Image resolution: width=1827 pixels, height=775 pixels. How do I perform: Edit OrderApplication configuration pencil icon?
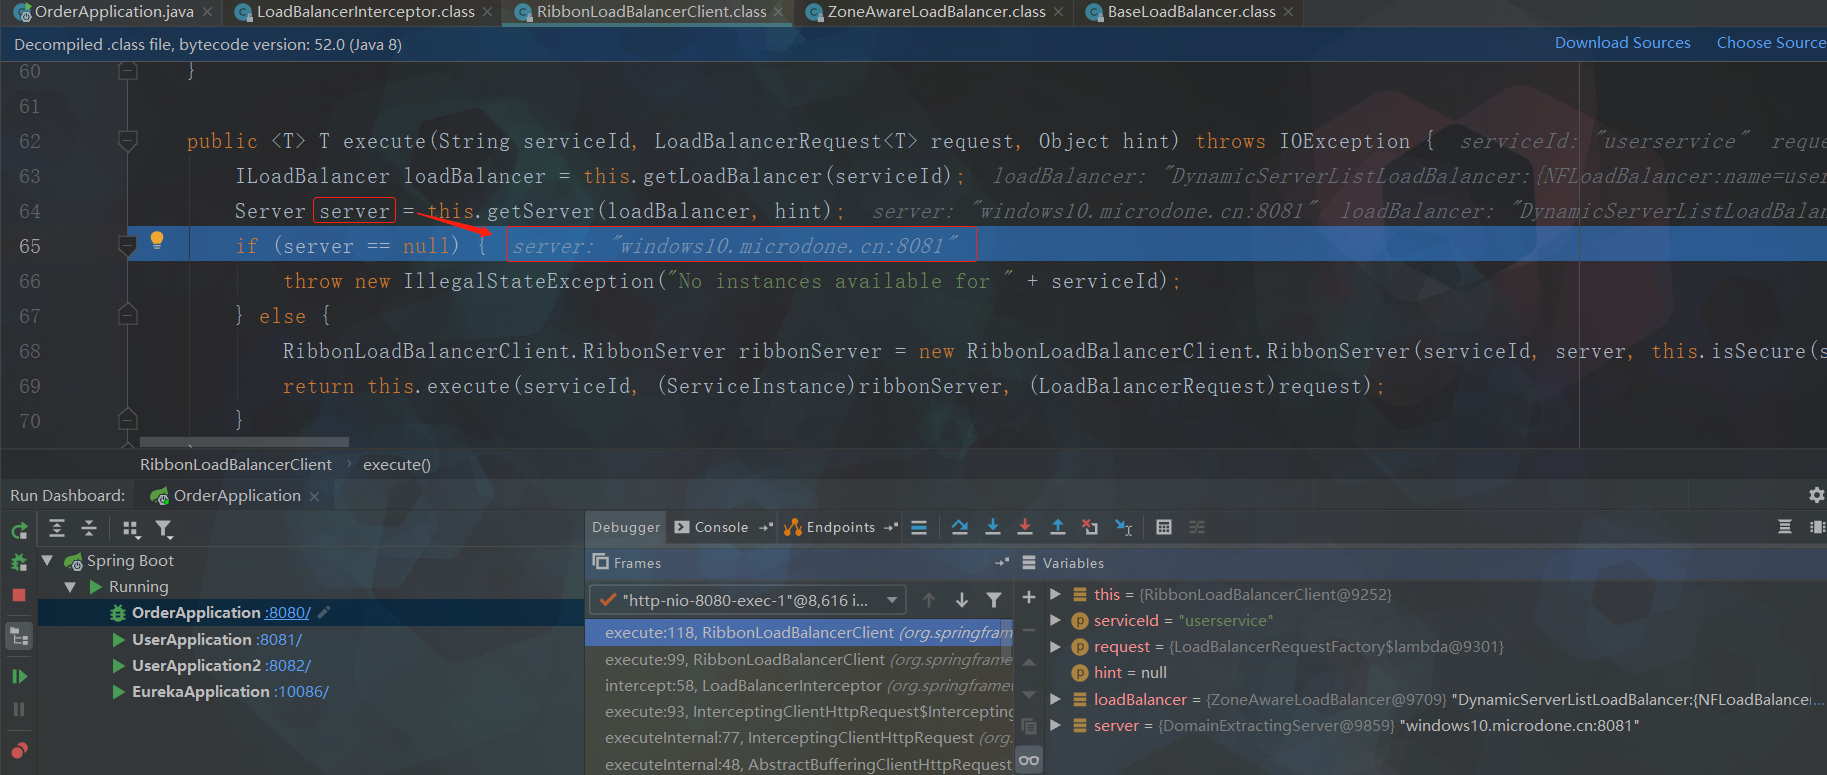tap(324, 612)
